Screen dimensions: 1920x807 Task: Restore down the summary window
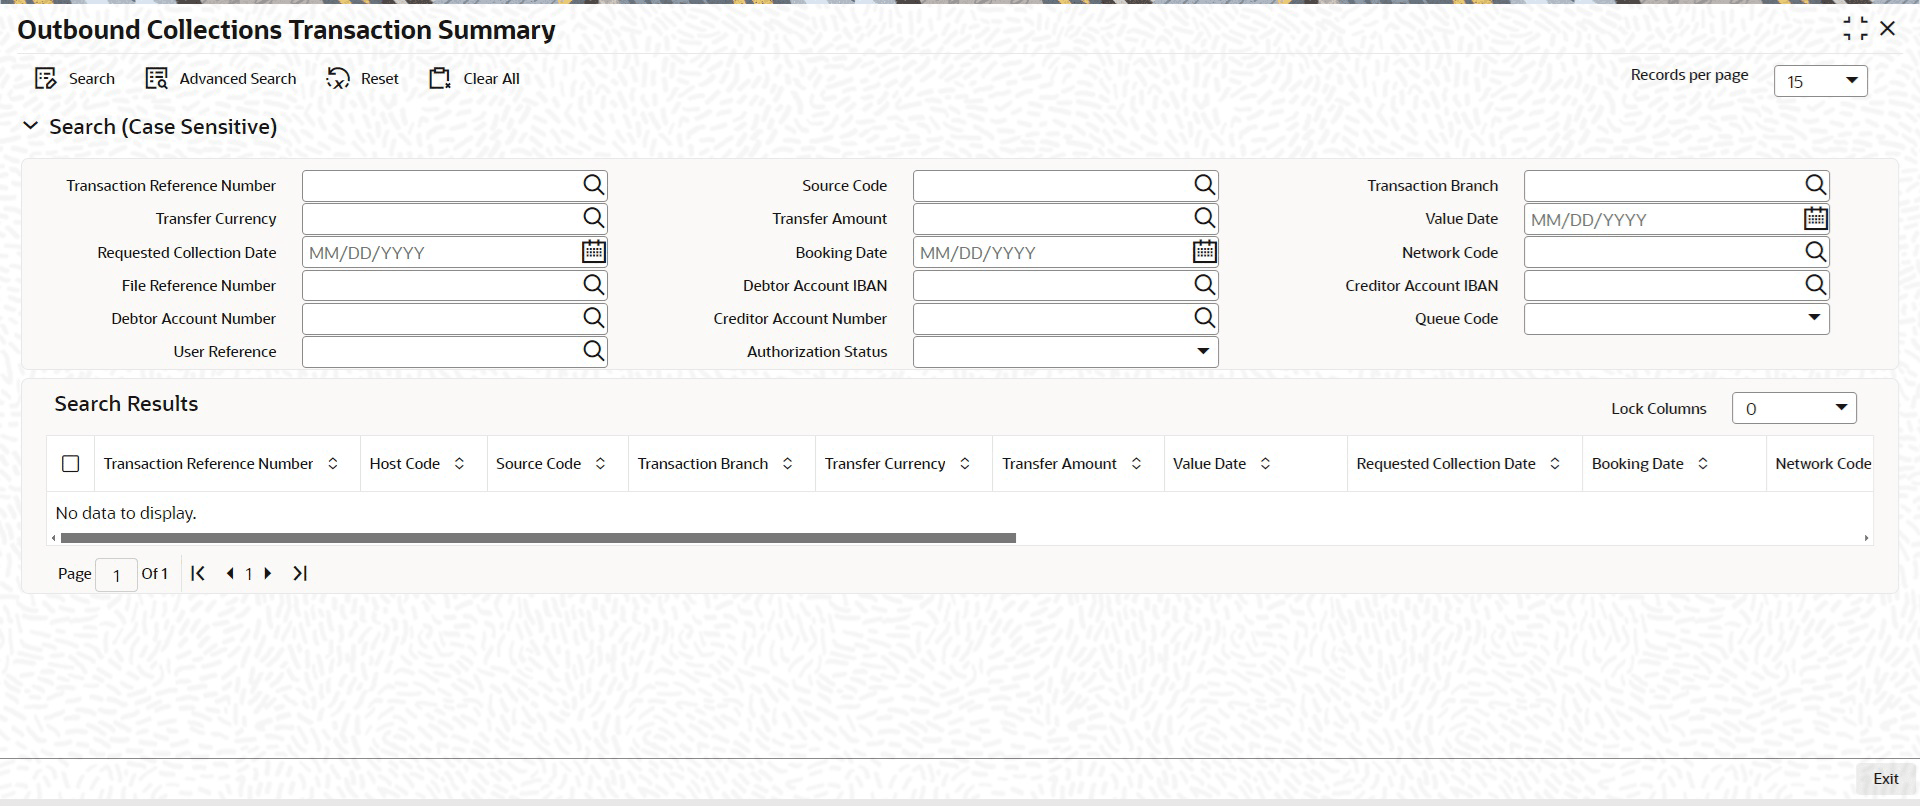click(x=1855, y=29)
